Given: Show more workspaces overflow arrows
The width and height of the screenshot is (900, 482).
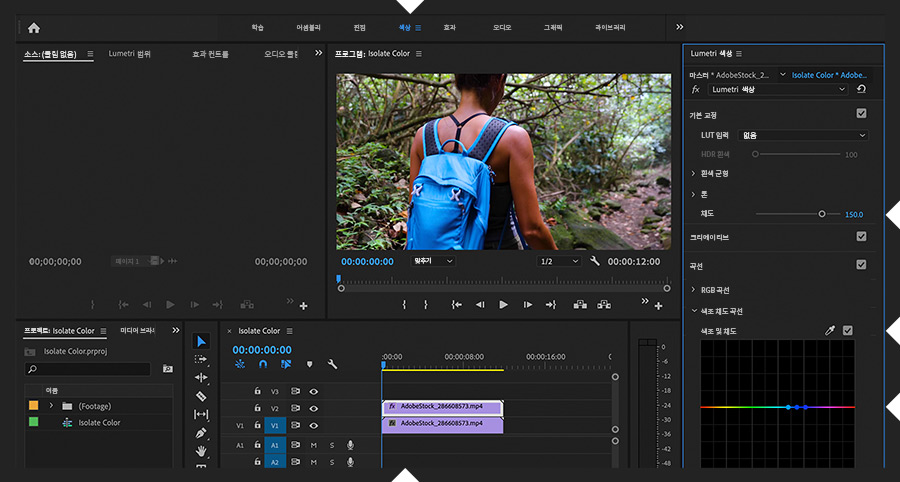Looking at the screenshot, I should (x=680, y=27).
